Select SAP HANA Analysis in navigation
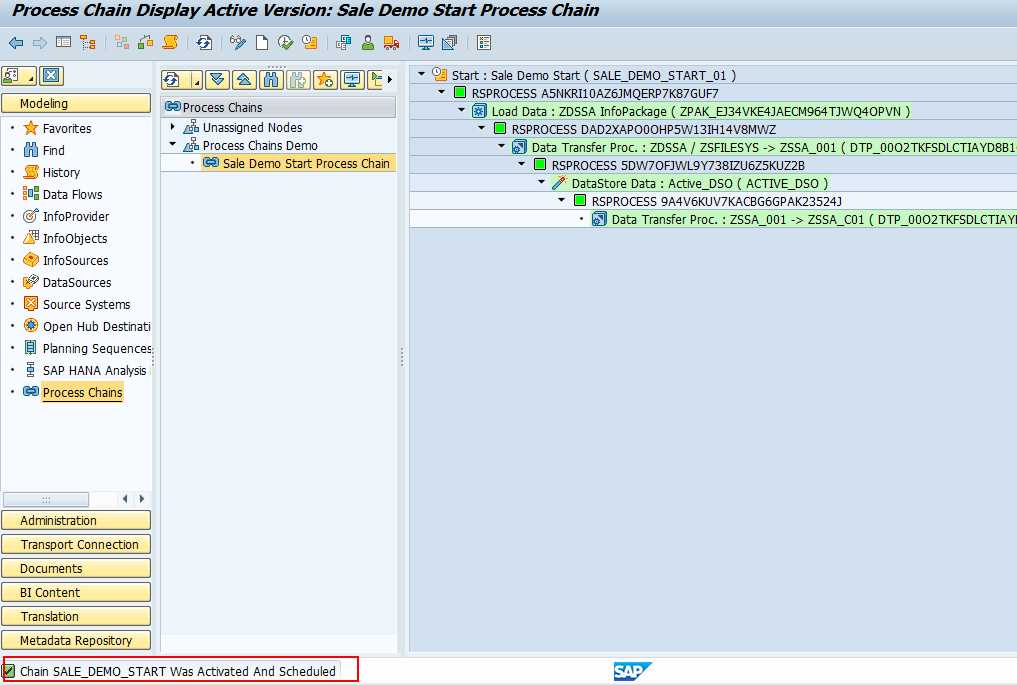1017x685 pixels. [x=94, y=370]
